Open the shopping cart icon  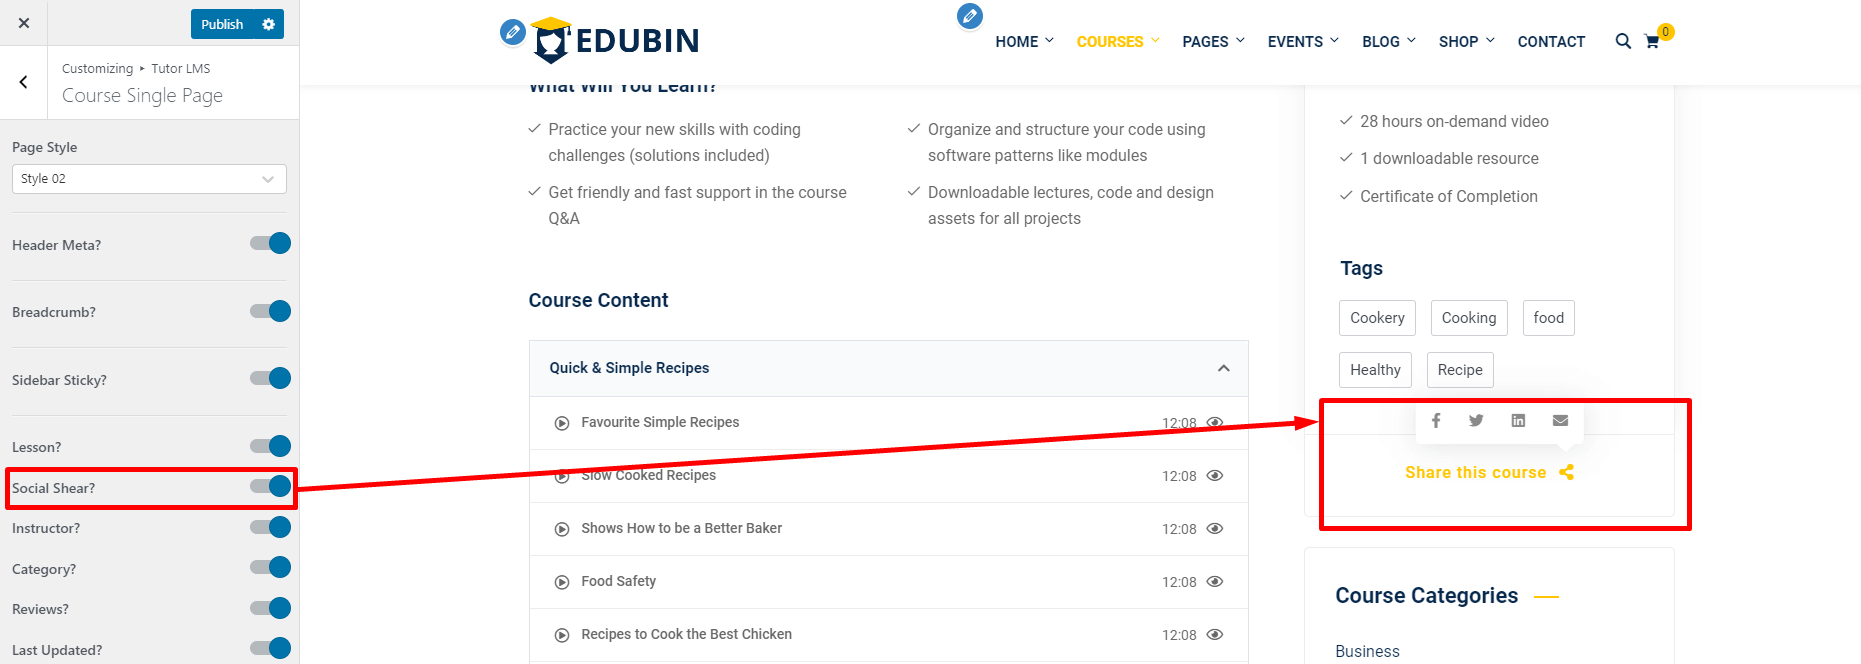1652,42
